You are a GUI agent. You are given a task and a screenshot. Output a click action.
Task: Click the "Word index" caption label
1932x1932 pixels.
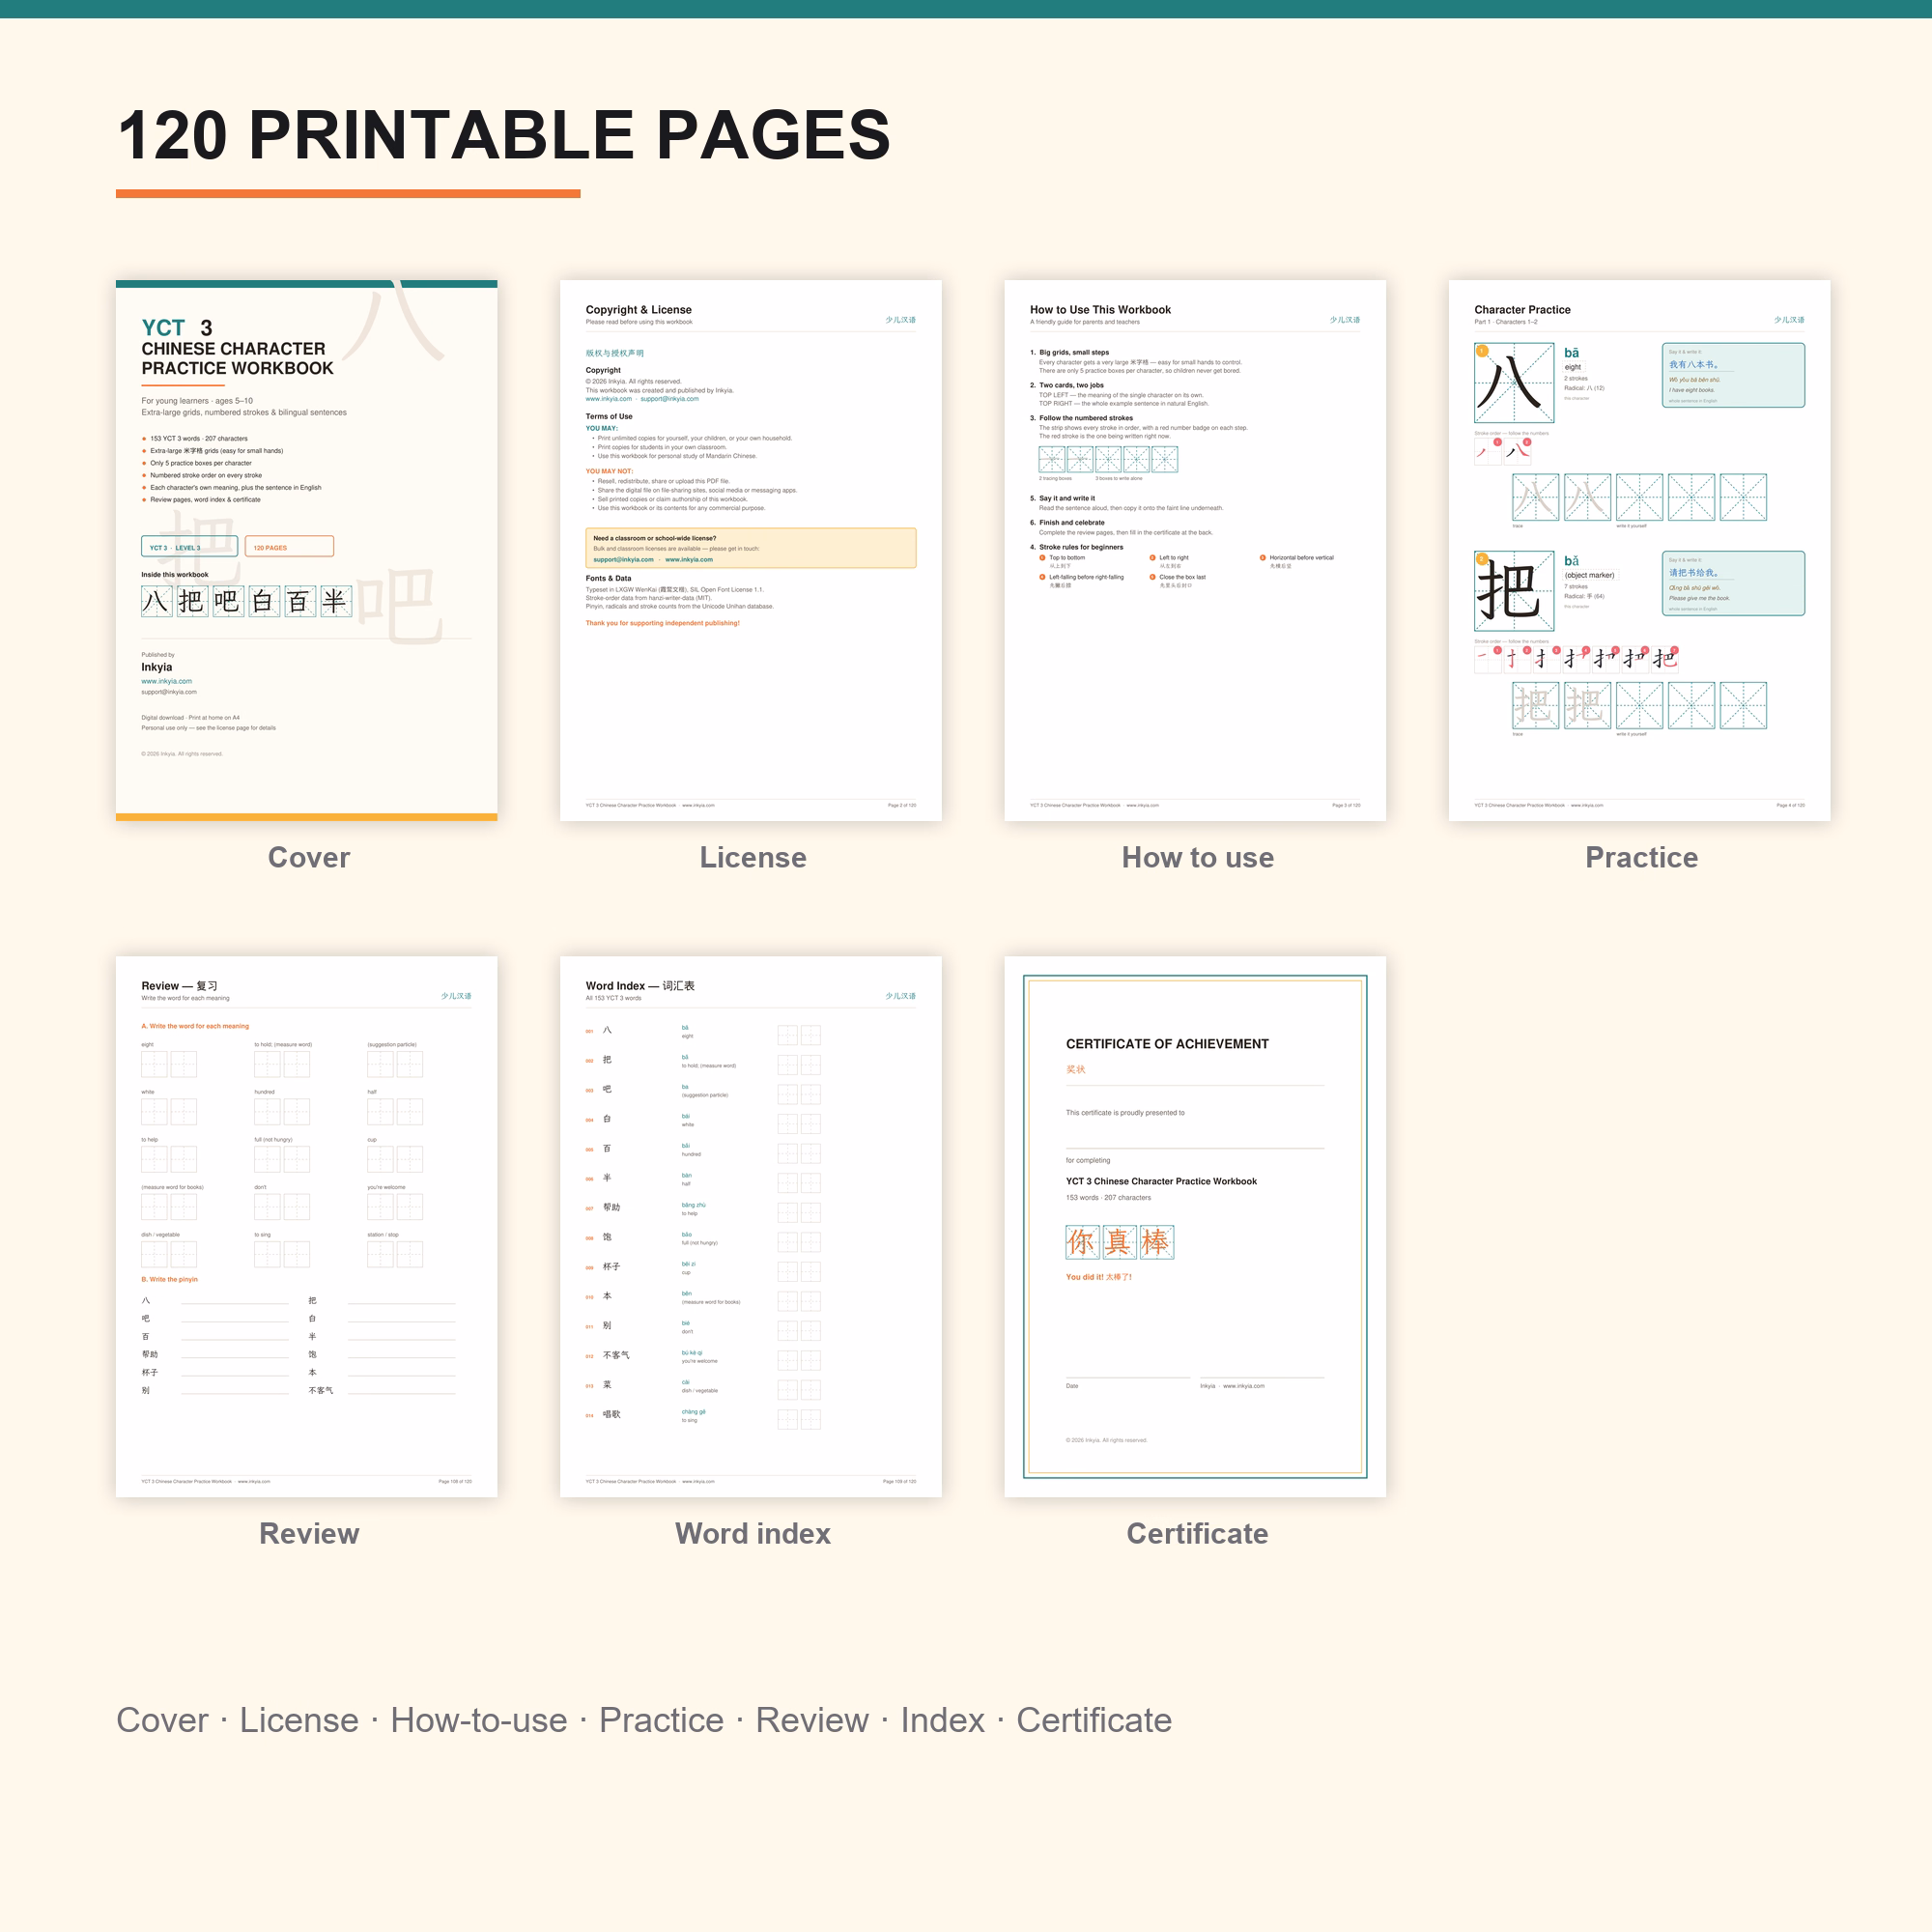click(x=752, y=1533)
